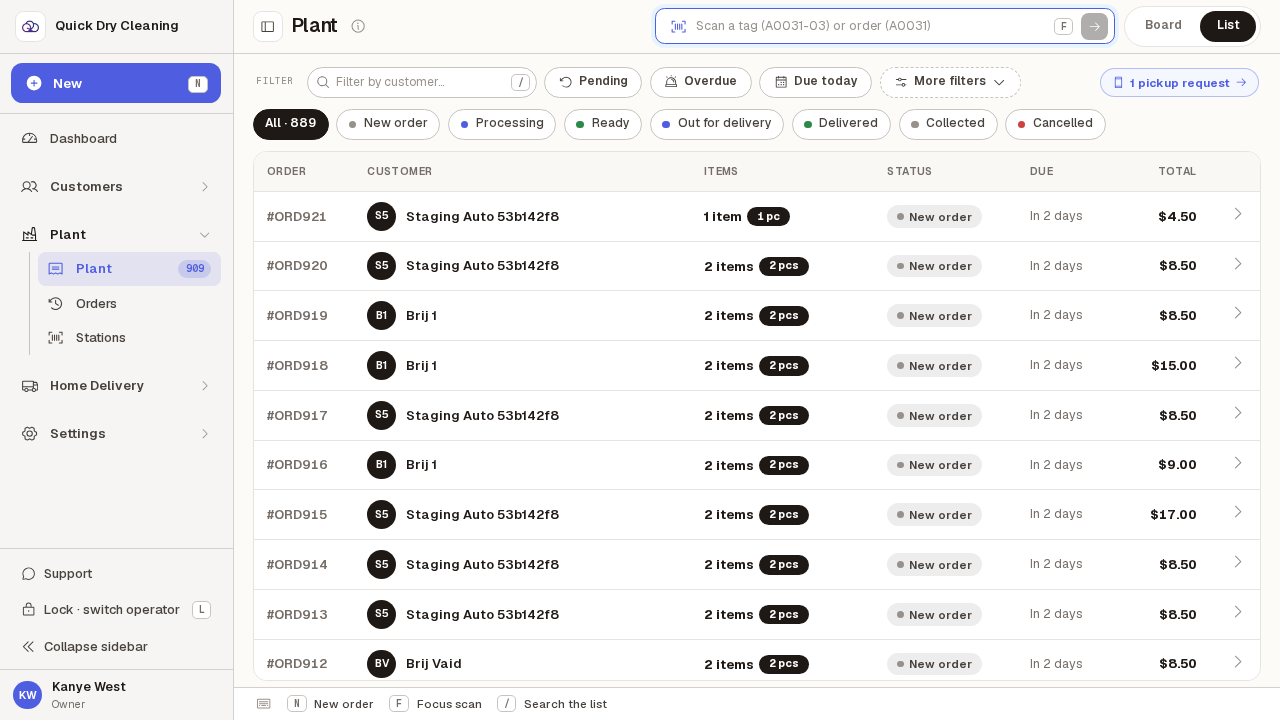
Task: Expand the Customers sidebar section
Action: 116,187
